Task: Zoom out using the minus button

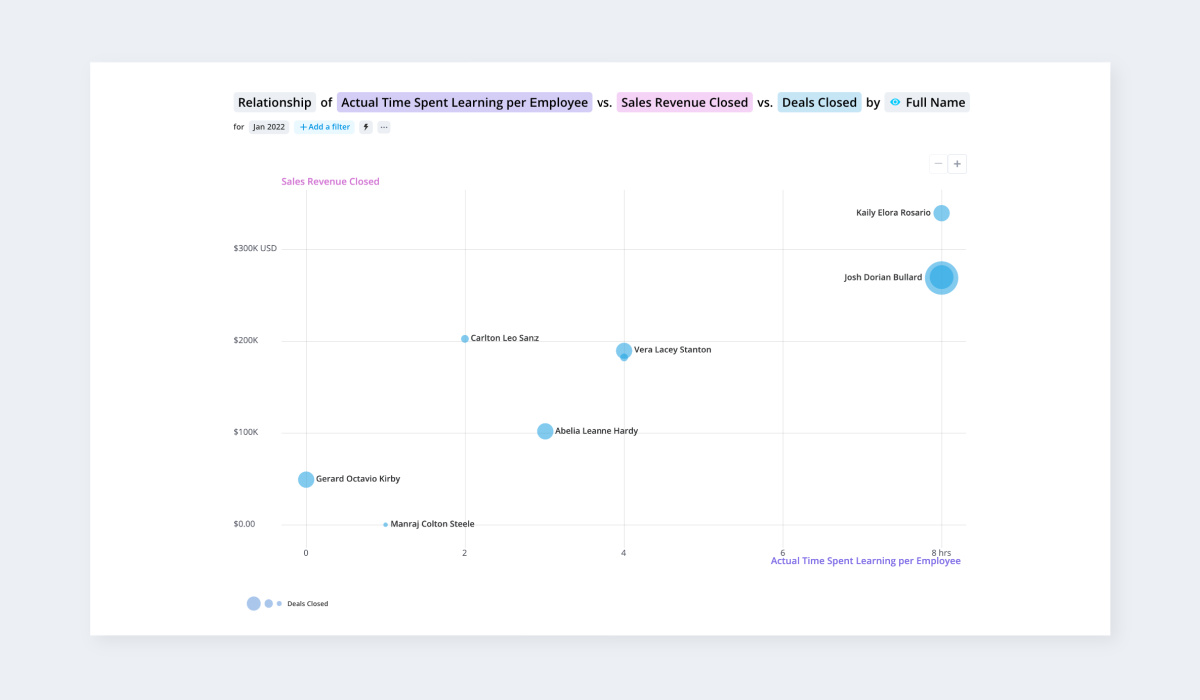Action: pos(939,164)
